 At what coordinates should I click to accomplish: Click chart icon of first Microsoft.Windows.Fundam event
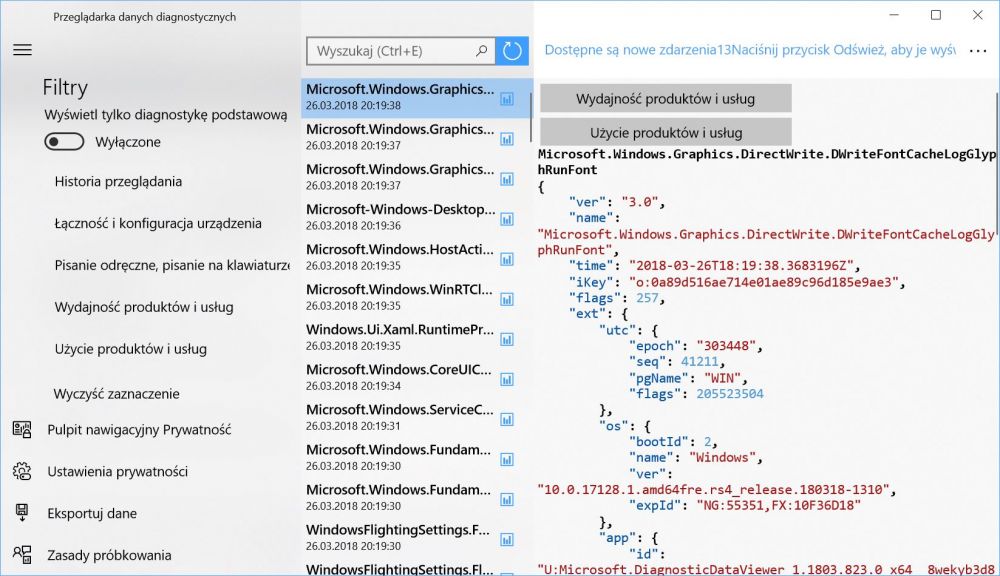(507, 459)
